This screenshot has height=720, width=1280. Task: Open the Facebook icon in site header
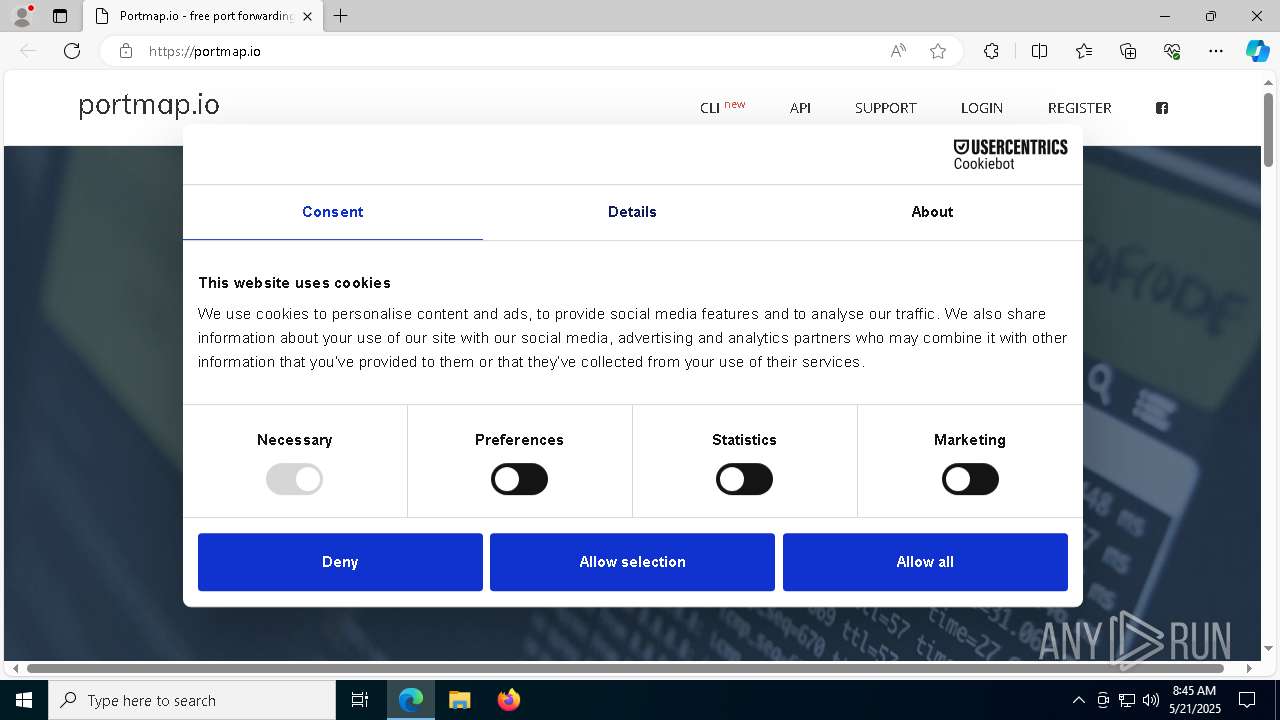pyautogui.click(x=1162, y=108)
